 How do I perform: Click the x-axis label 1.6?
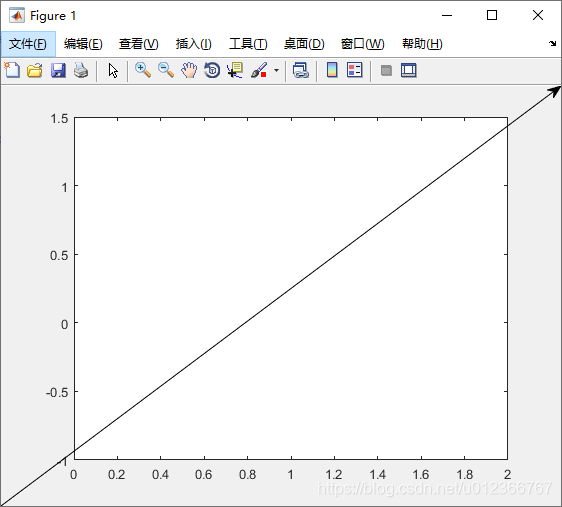click(x=421, y=475)
